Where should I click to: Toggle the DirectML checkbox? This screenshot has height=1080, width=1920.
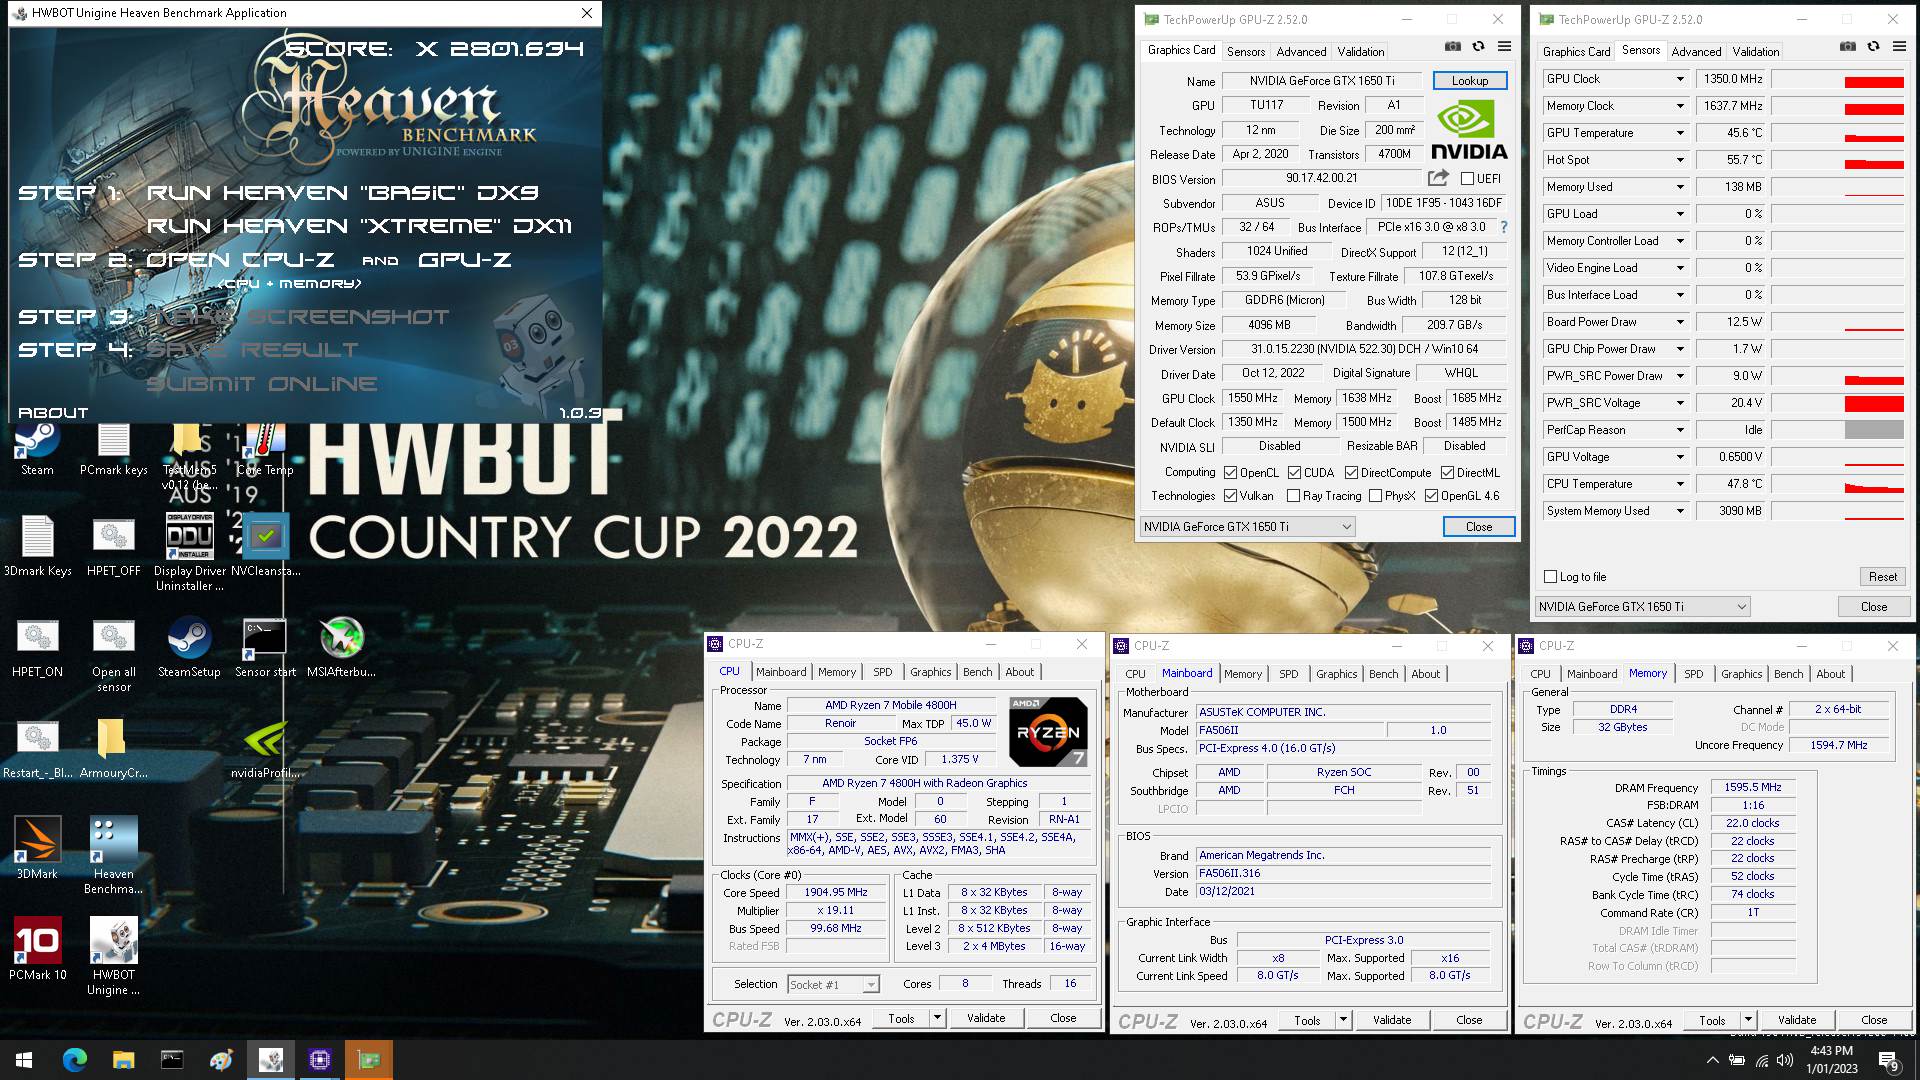1447,473
